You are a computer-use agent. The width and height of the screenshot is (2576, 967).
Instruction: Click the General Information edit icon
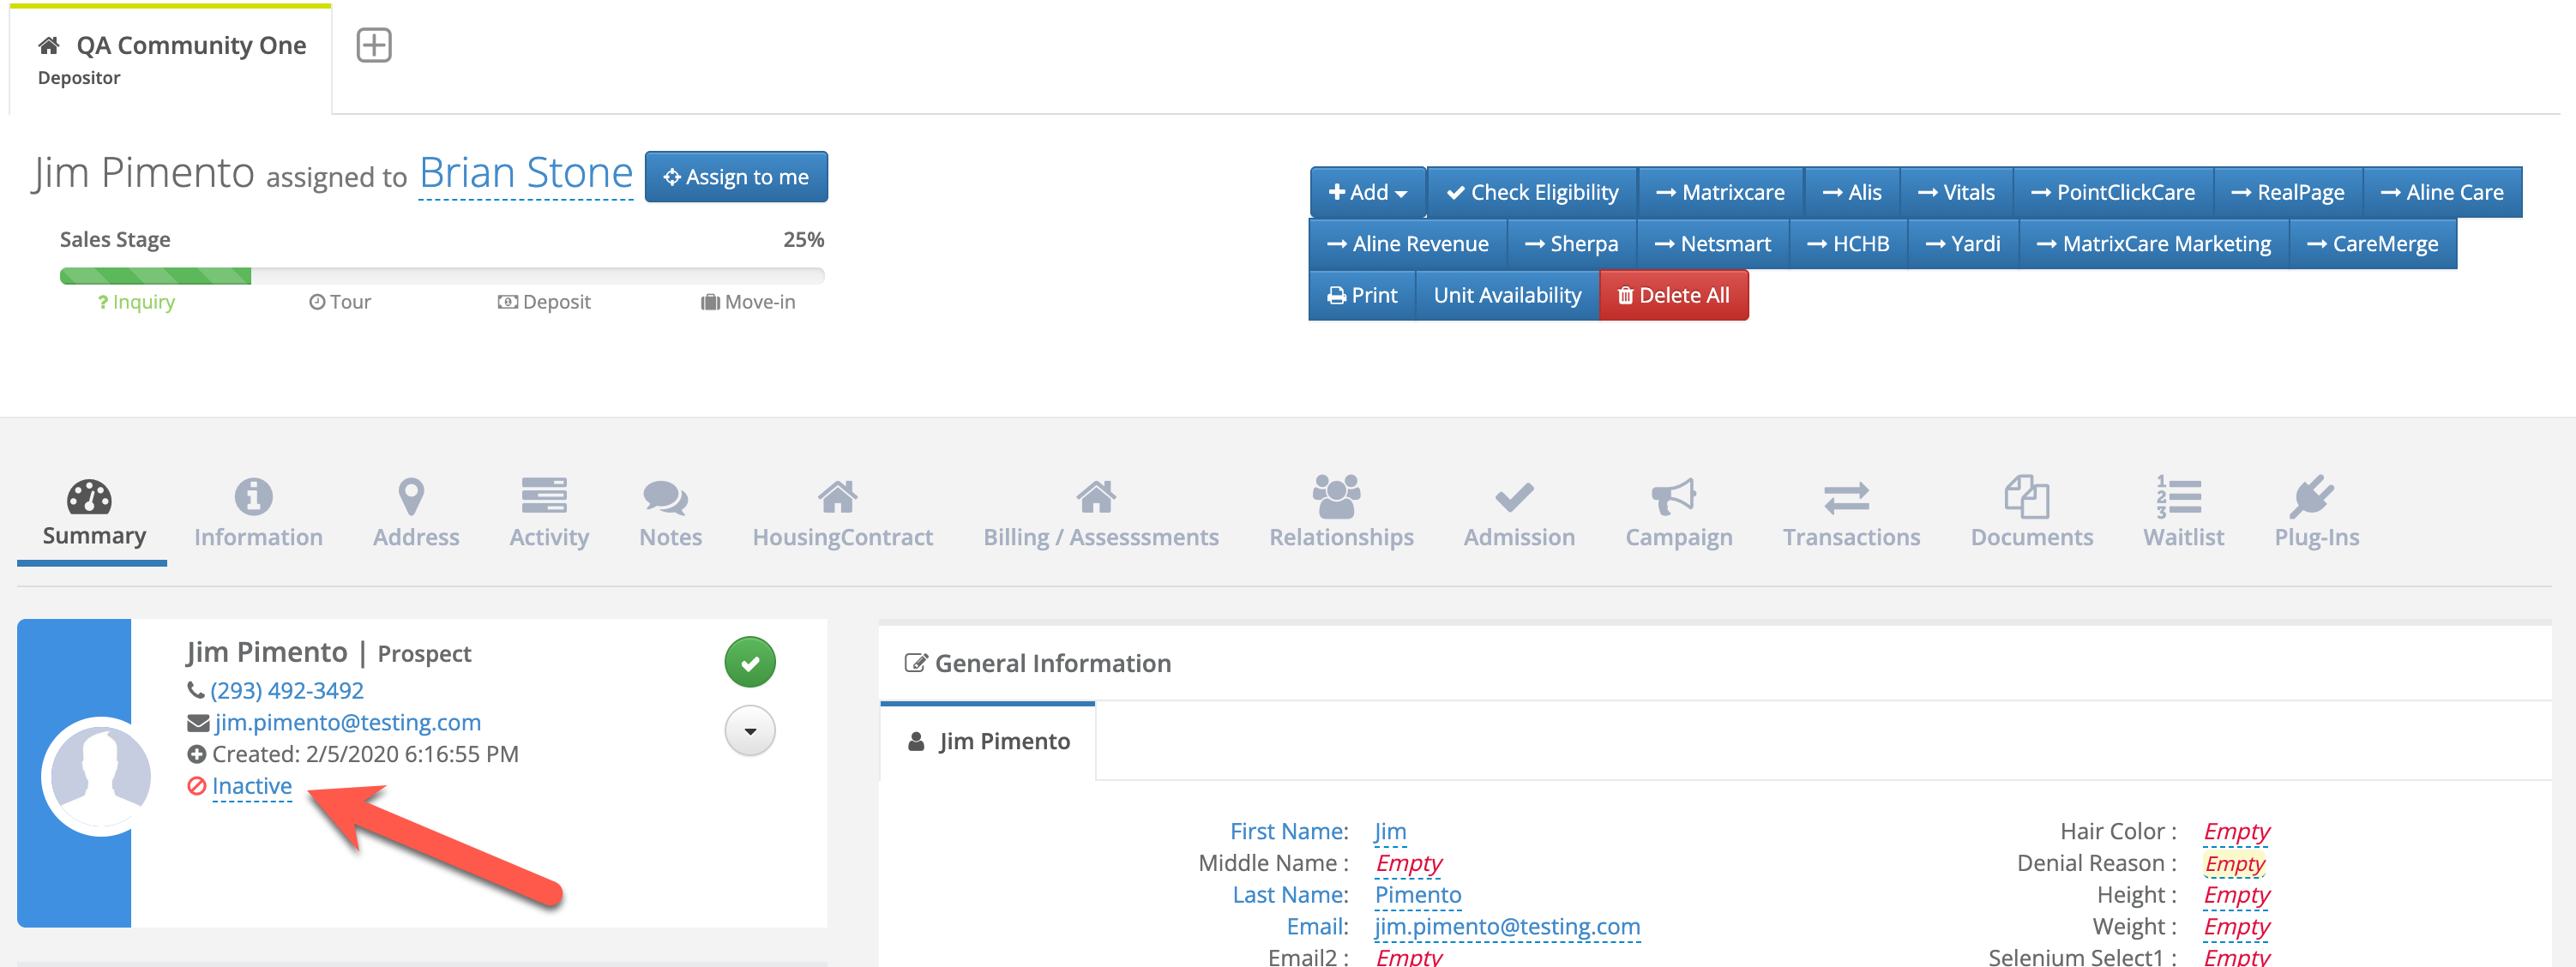click(x=914, y=663)
